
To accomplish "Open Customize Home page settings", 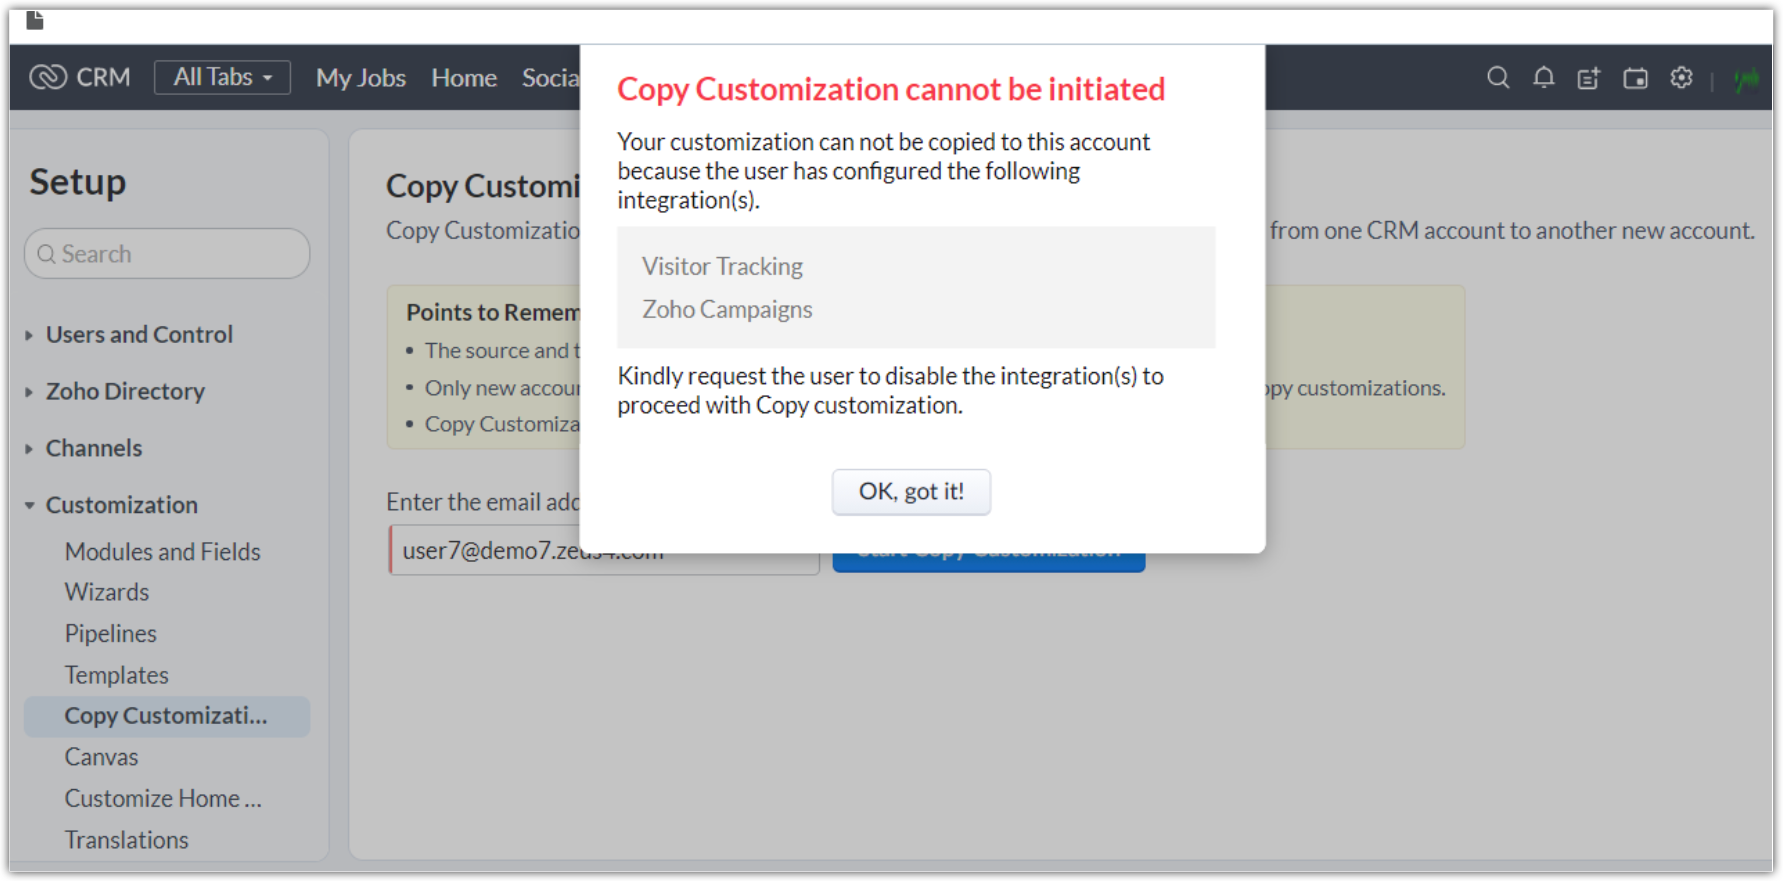I will point(163,799).
